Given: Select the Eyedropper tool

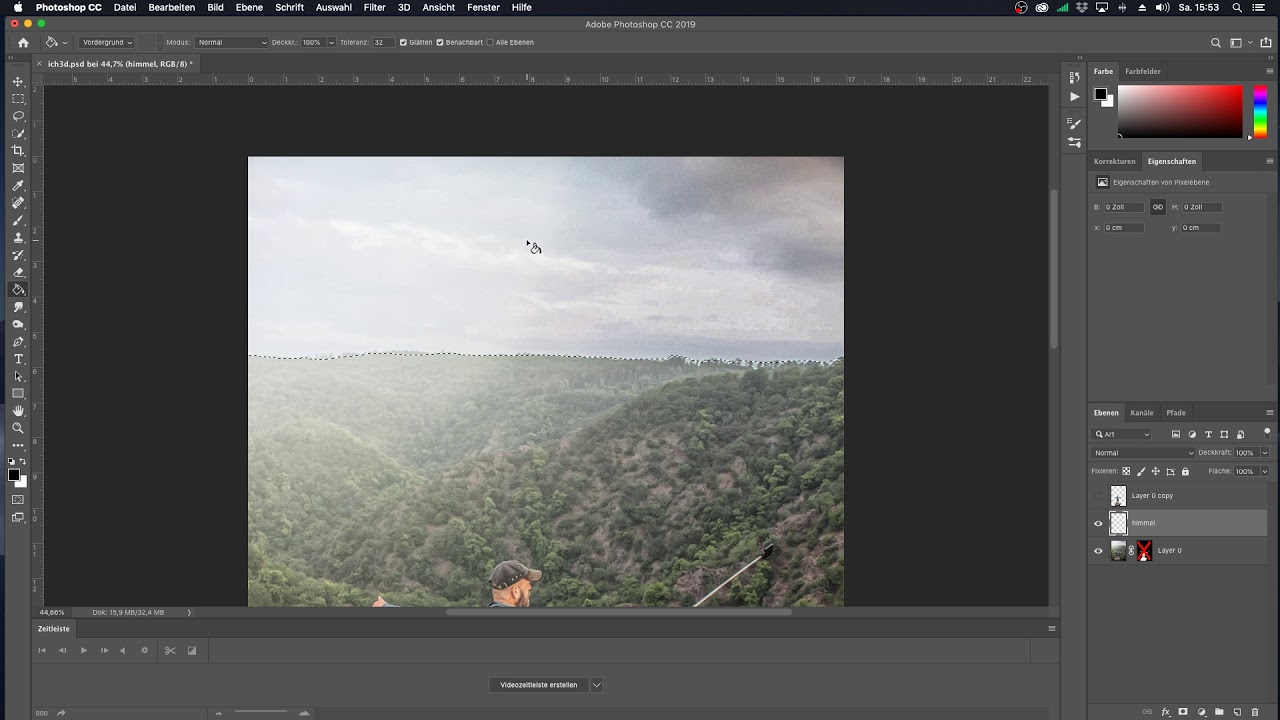Looking at the screenshot, I should tap(18, 185).
